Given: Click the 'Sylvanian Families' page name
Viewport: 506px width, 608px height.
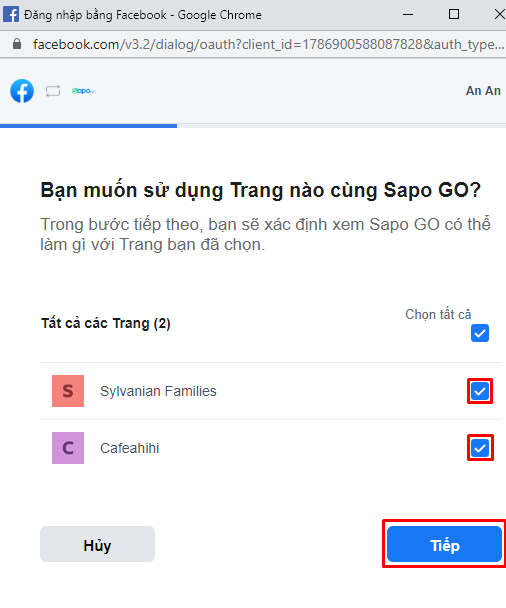Looking at the screenshot, I should click(x=158, y=391).
